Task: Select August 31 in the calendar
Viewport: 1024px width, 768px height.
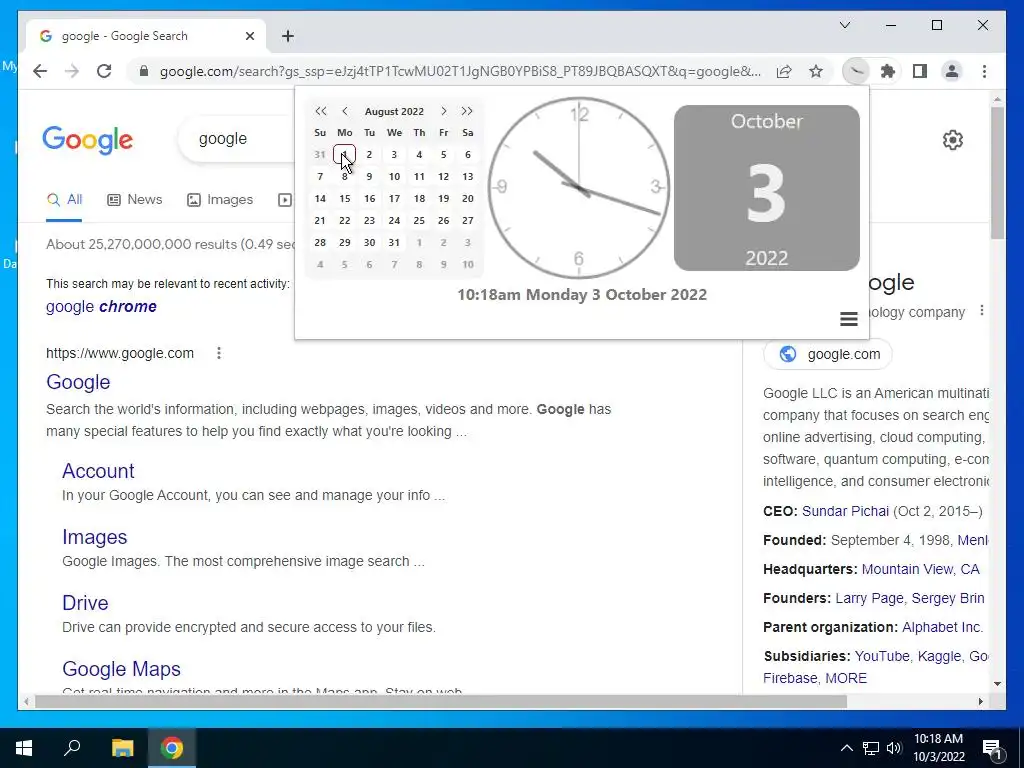Action: (x=394, y=242)
